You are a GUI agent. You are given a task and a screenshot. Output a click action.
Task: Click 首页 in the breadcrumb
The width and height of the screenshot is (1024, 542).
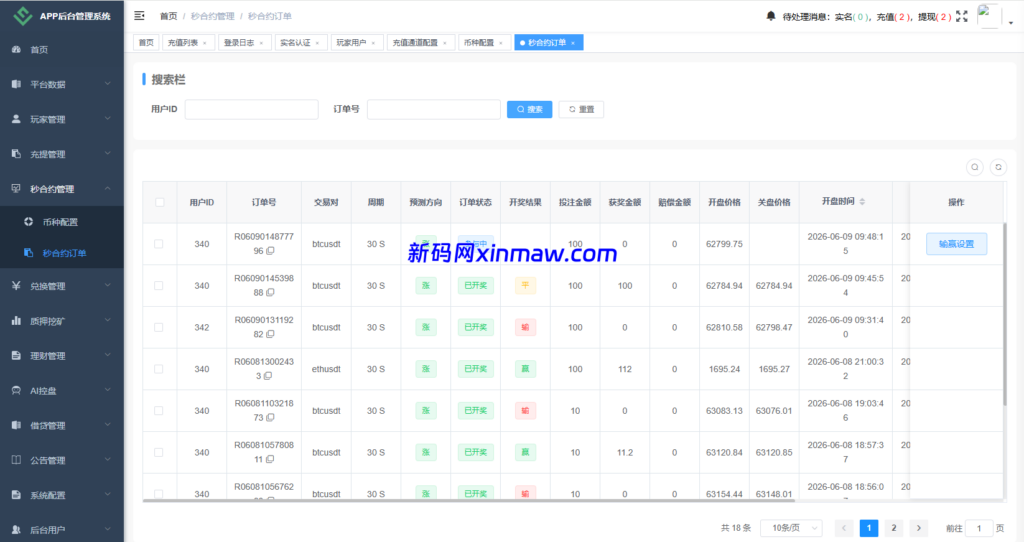pos(168,16)
